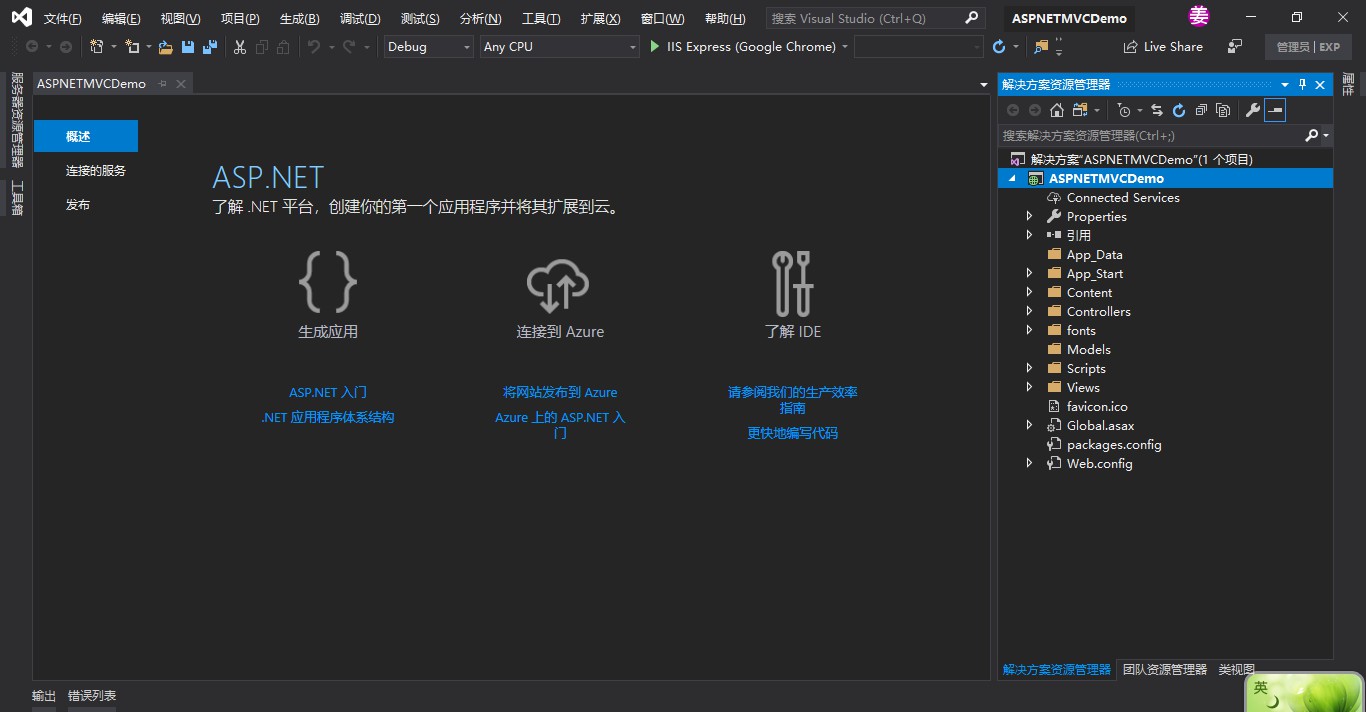The height and width of the screenshot is (712, 1366).
Task: Select the Models folder
Action: (x=1088, y=349)
